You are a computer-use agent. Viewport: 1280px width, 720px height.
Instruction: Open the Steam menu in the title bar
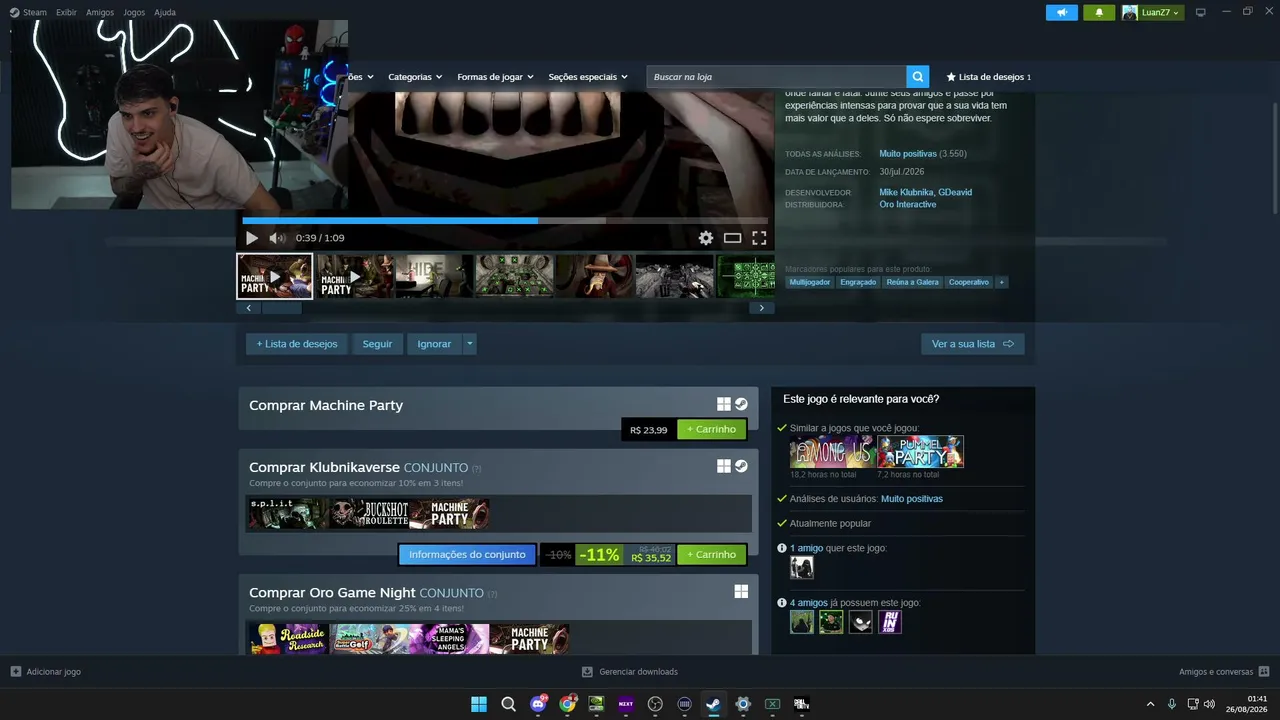[27, 13]
